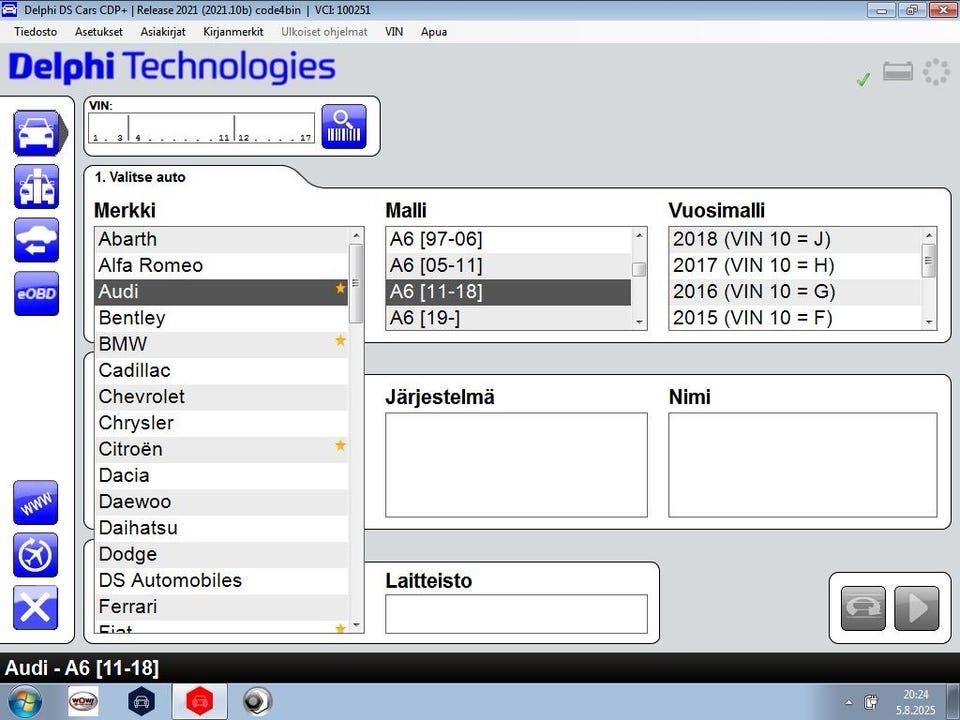Select Alfa Romeo in the Merkki list

[222, 266]
